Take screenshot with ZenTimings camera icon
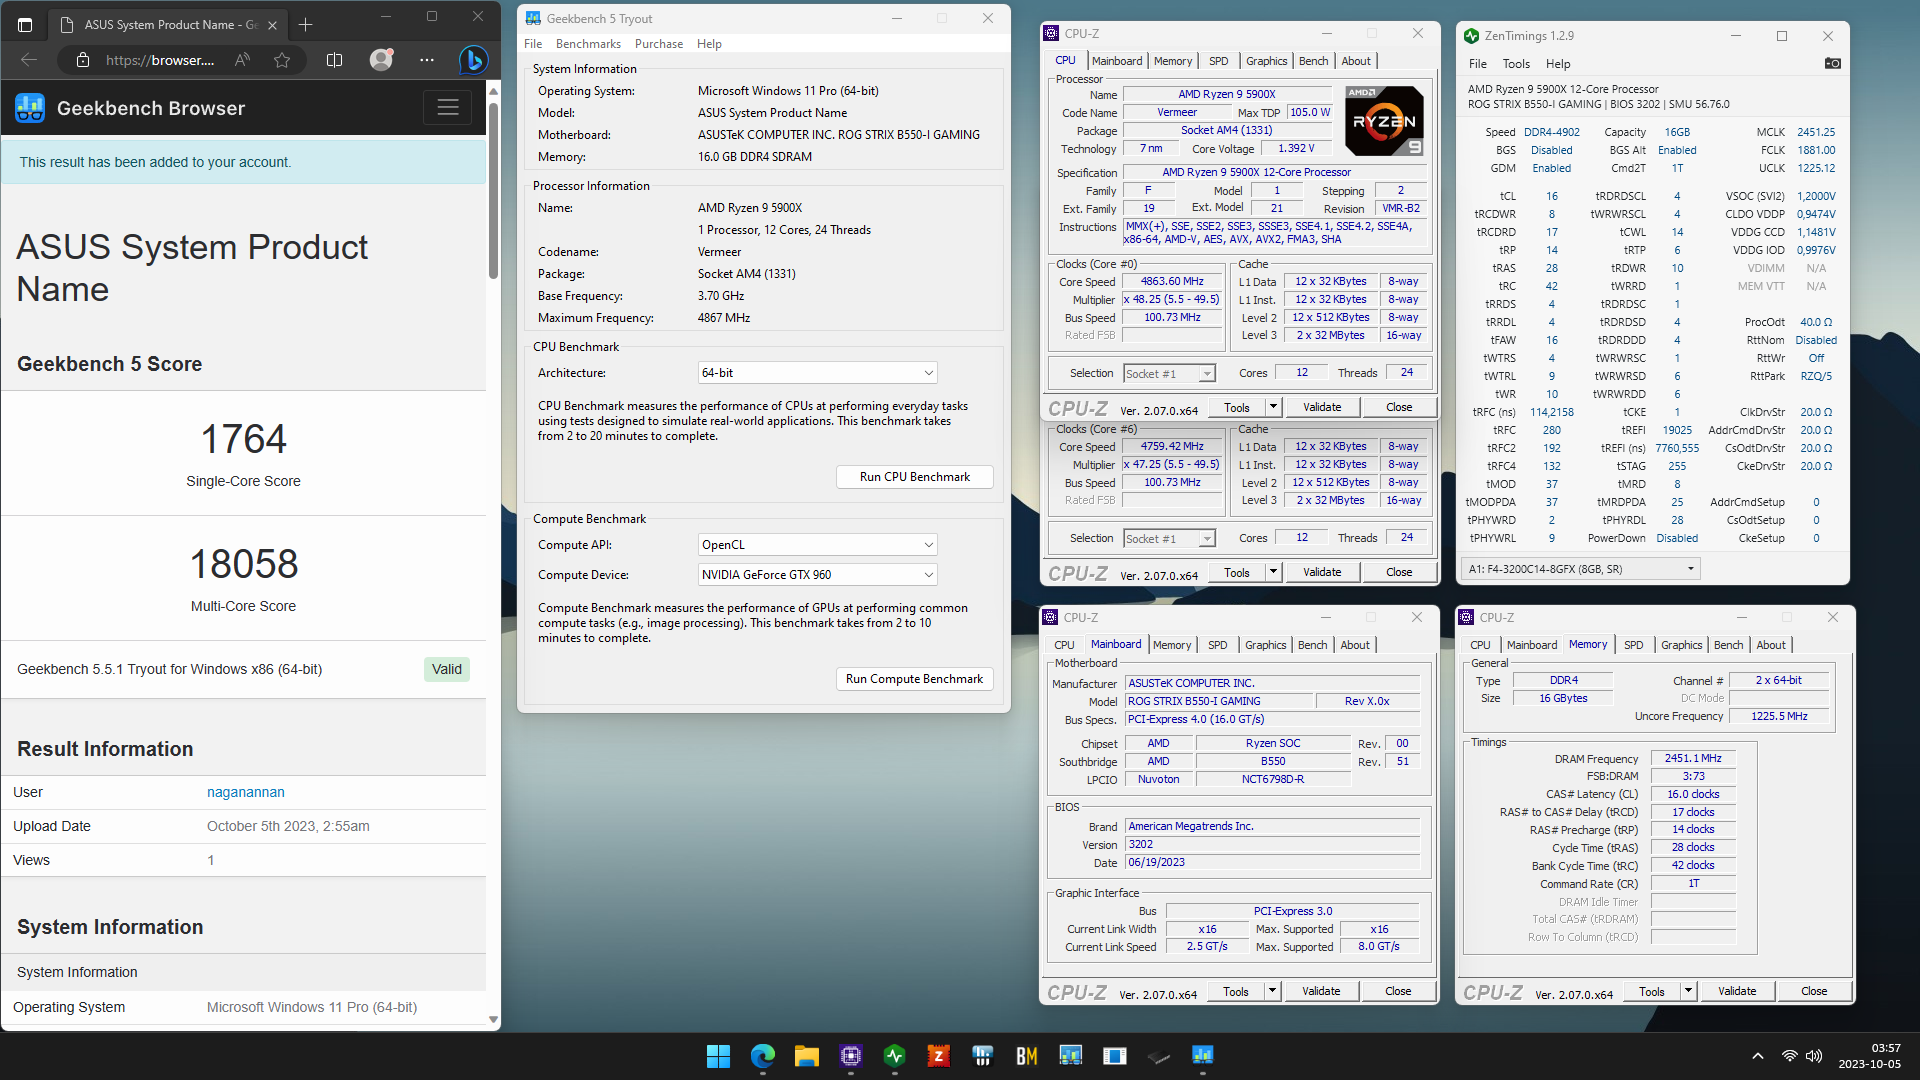This screenshot has width=1920, height=1080. 1832,63
